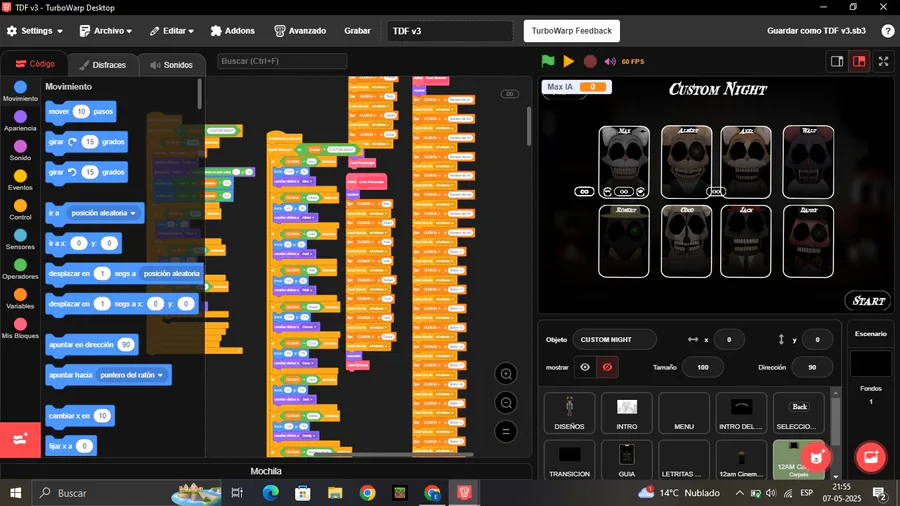
Task: Click the Tamaño value field
Action: point(703,367)
